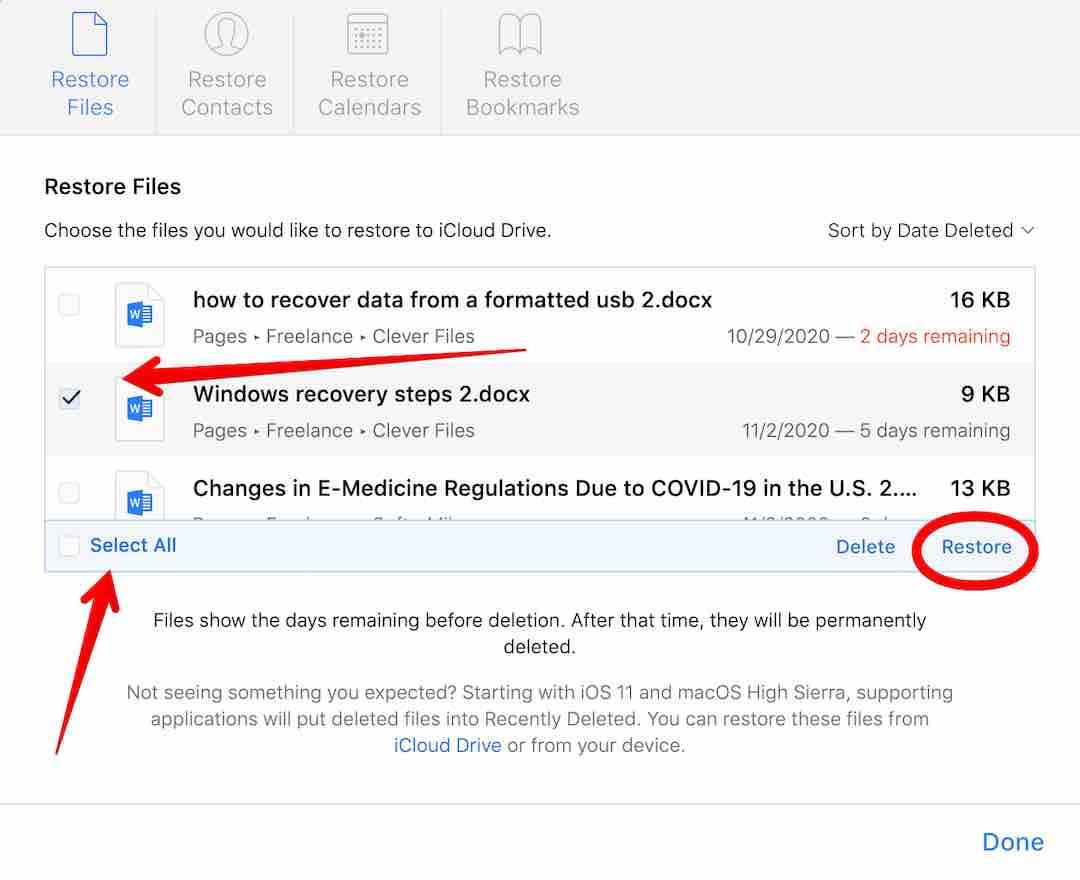Viewport: 1080px width, 880px height.
Task: Select the 'Changes in E-Medicine Regulations' file name
Action: (x=554, y=488)
